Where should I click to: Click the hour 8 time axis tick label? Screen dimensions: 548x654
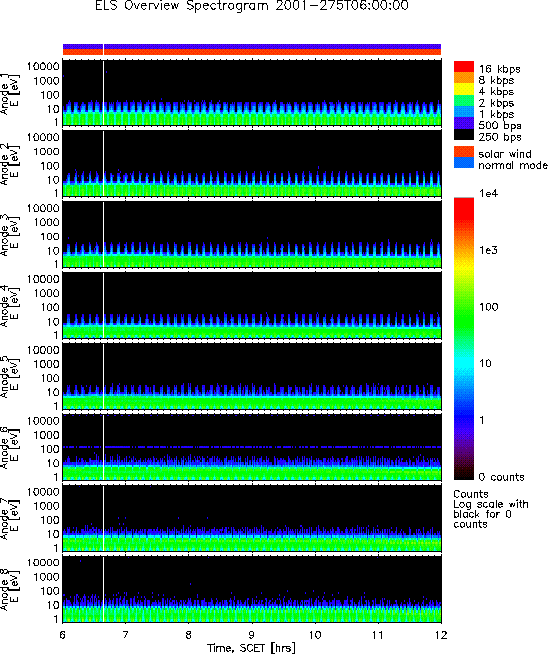[189, 635]
